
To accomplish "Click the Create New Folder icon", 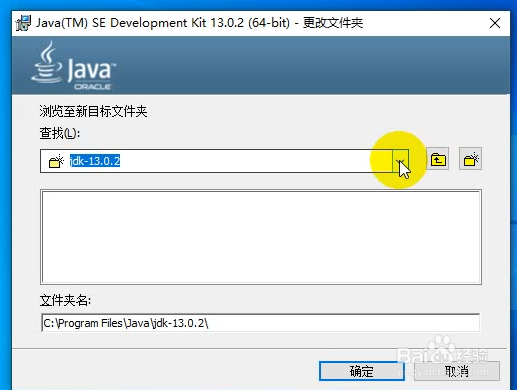I will point(470,159).
